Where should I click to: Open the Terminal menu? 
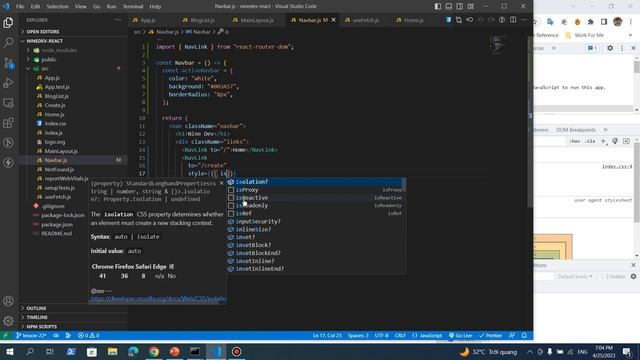point(133,6)
